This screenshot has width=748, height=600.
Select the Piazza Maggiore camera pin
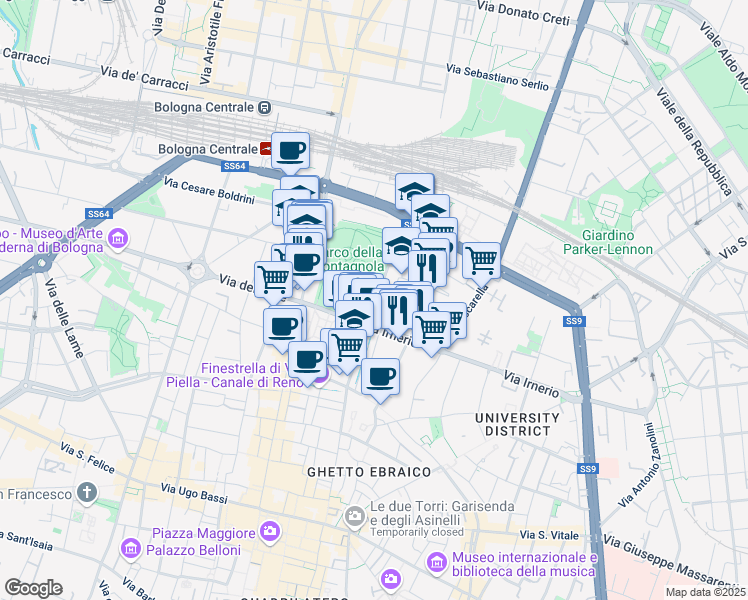click(x=270, y=531)
